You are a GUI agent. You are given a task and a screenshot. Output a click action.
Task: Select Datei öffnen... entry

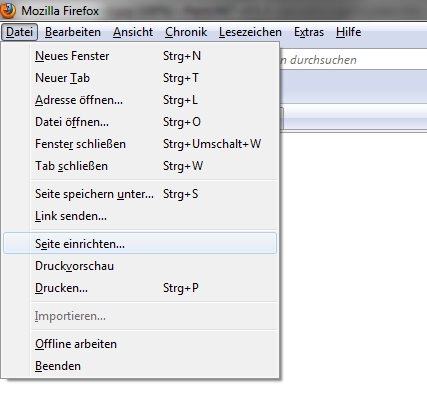tap(140, 122)
